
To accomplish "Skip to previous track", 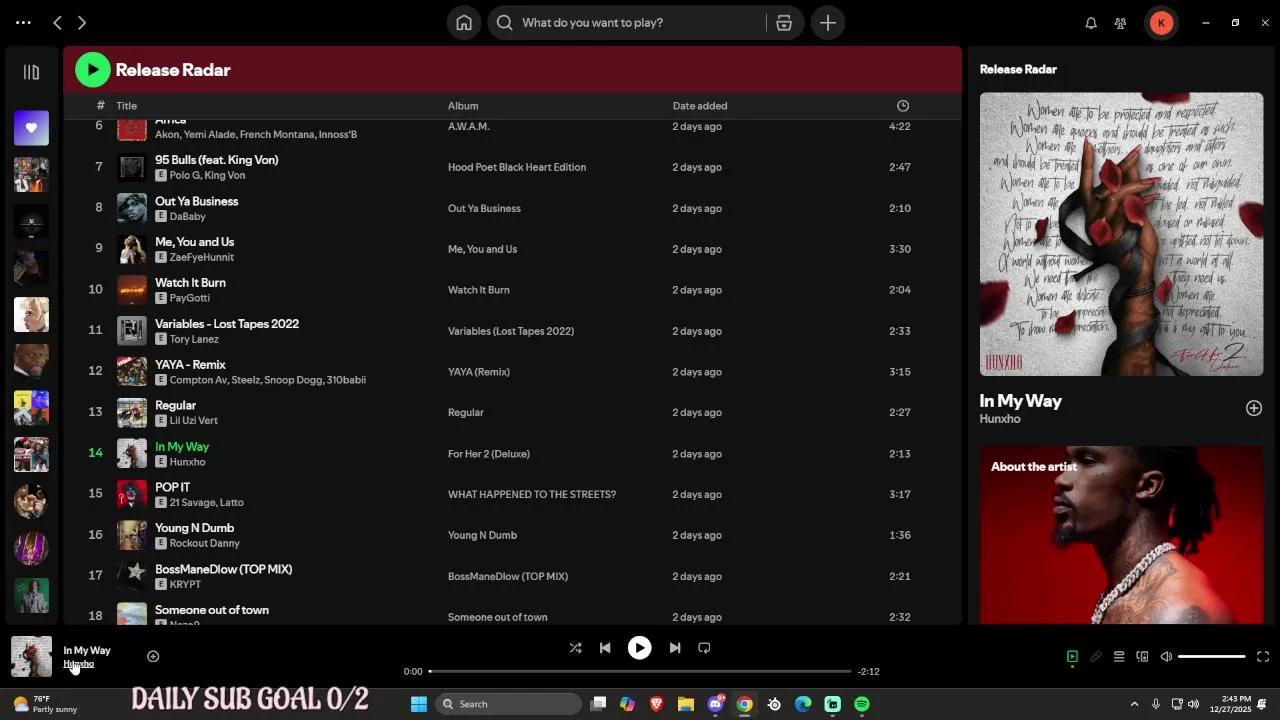I will pos(605,648).
